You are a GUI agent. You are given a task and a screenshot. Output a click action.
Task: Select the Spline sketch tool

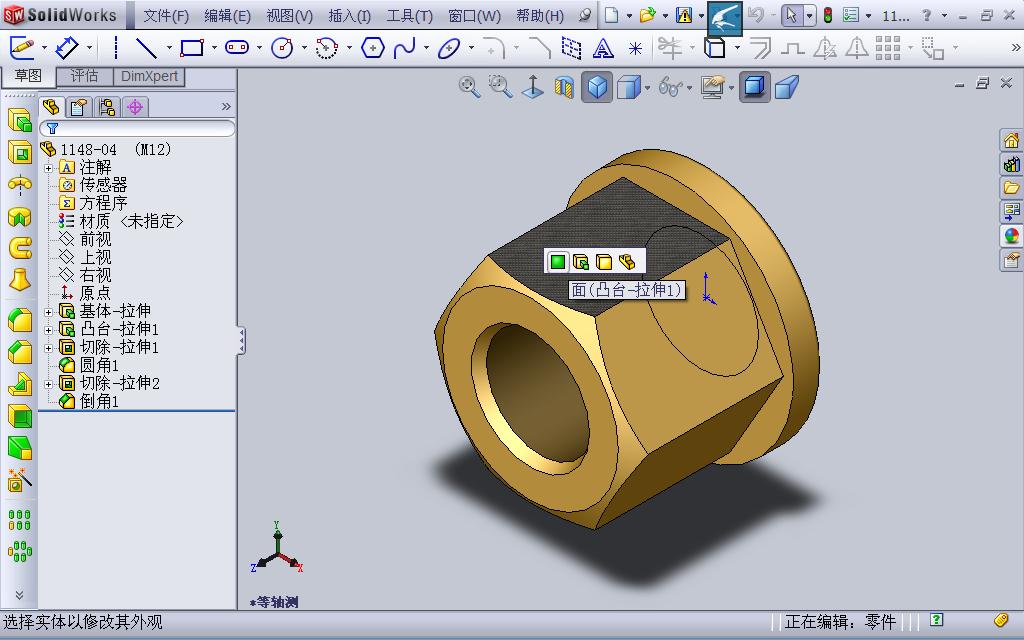click(405, 48)
